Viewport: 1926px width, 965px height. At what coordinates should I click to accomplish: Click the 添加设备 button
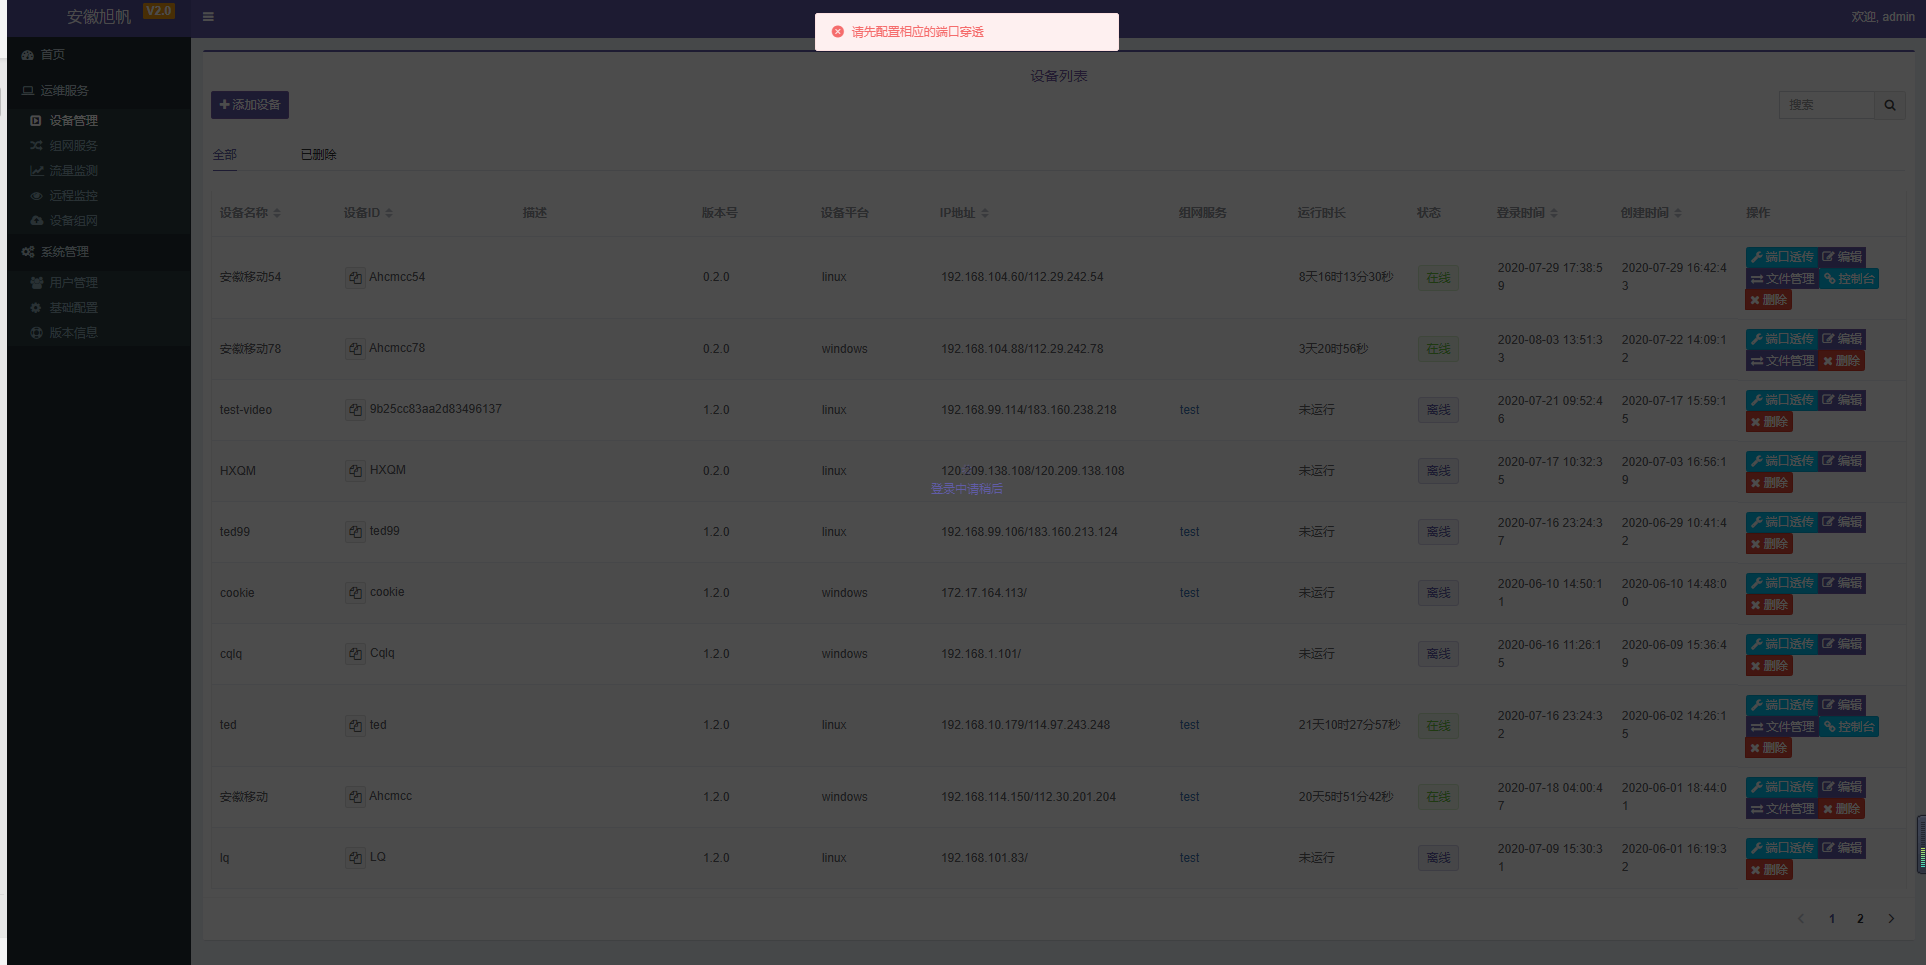(x=250, y=105)
